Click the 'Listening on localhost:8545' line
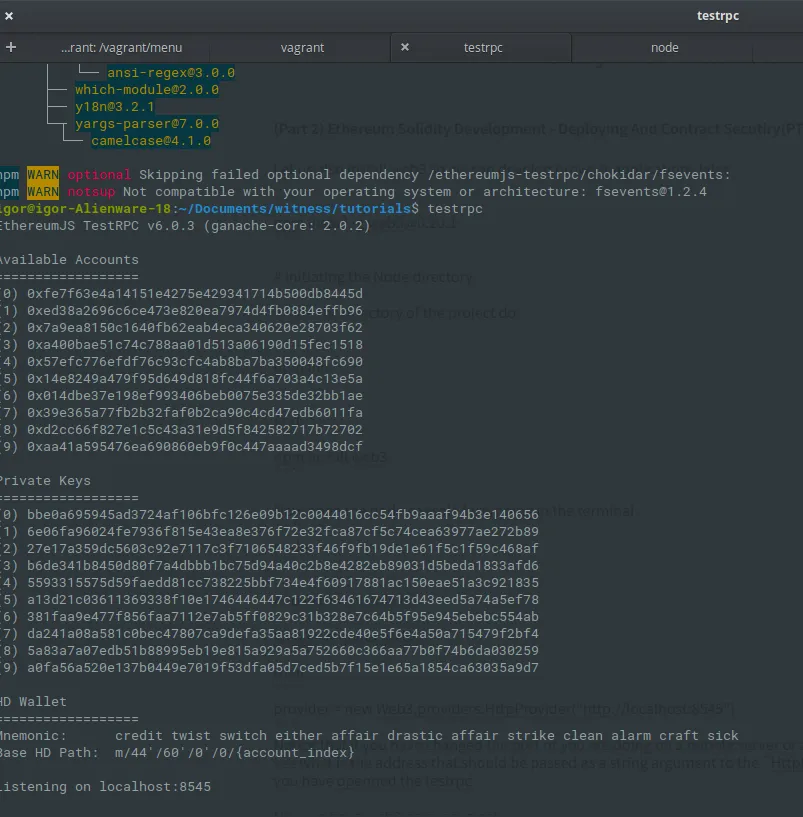The height and width of the screenshot is (817, 803). coord(105,787)
